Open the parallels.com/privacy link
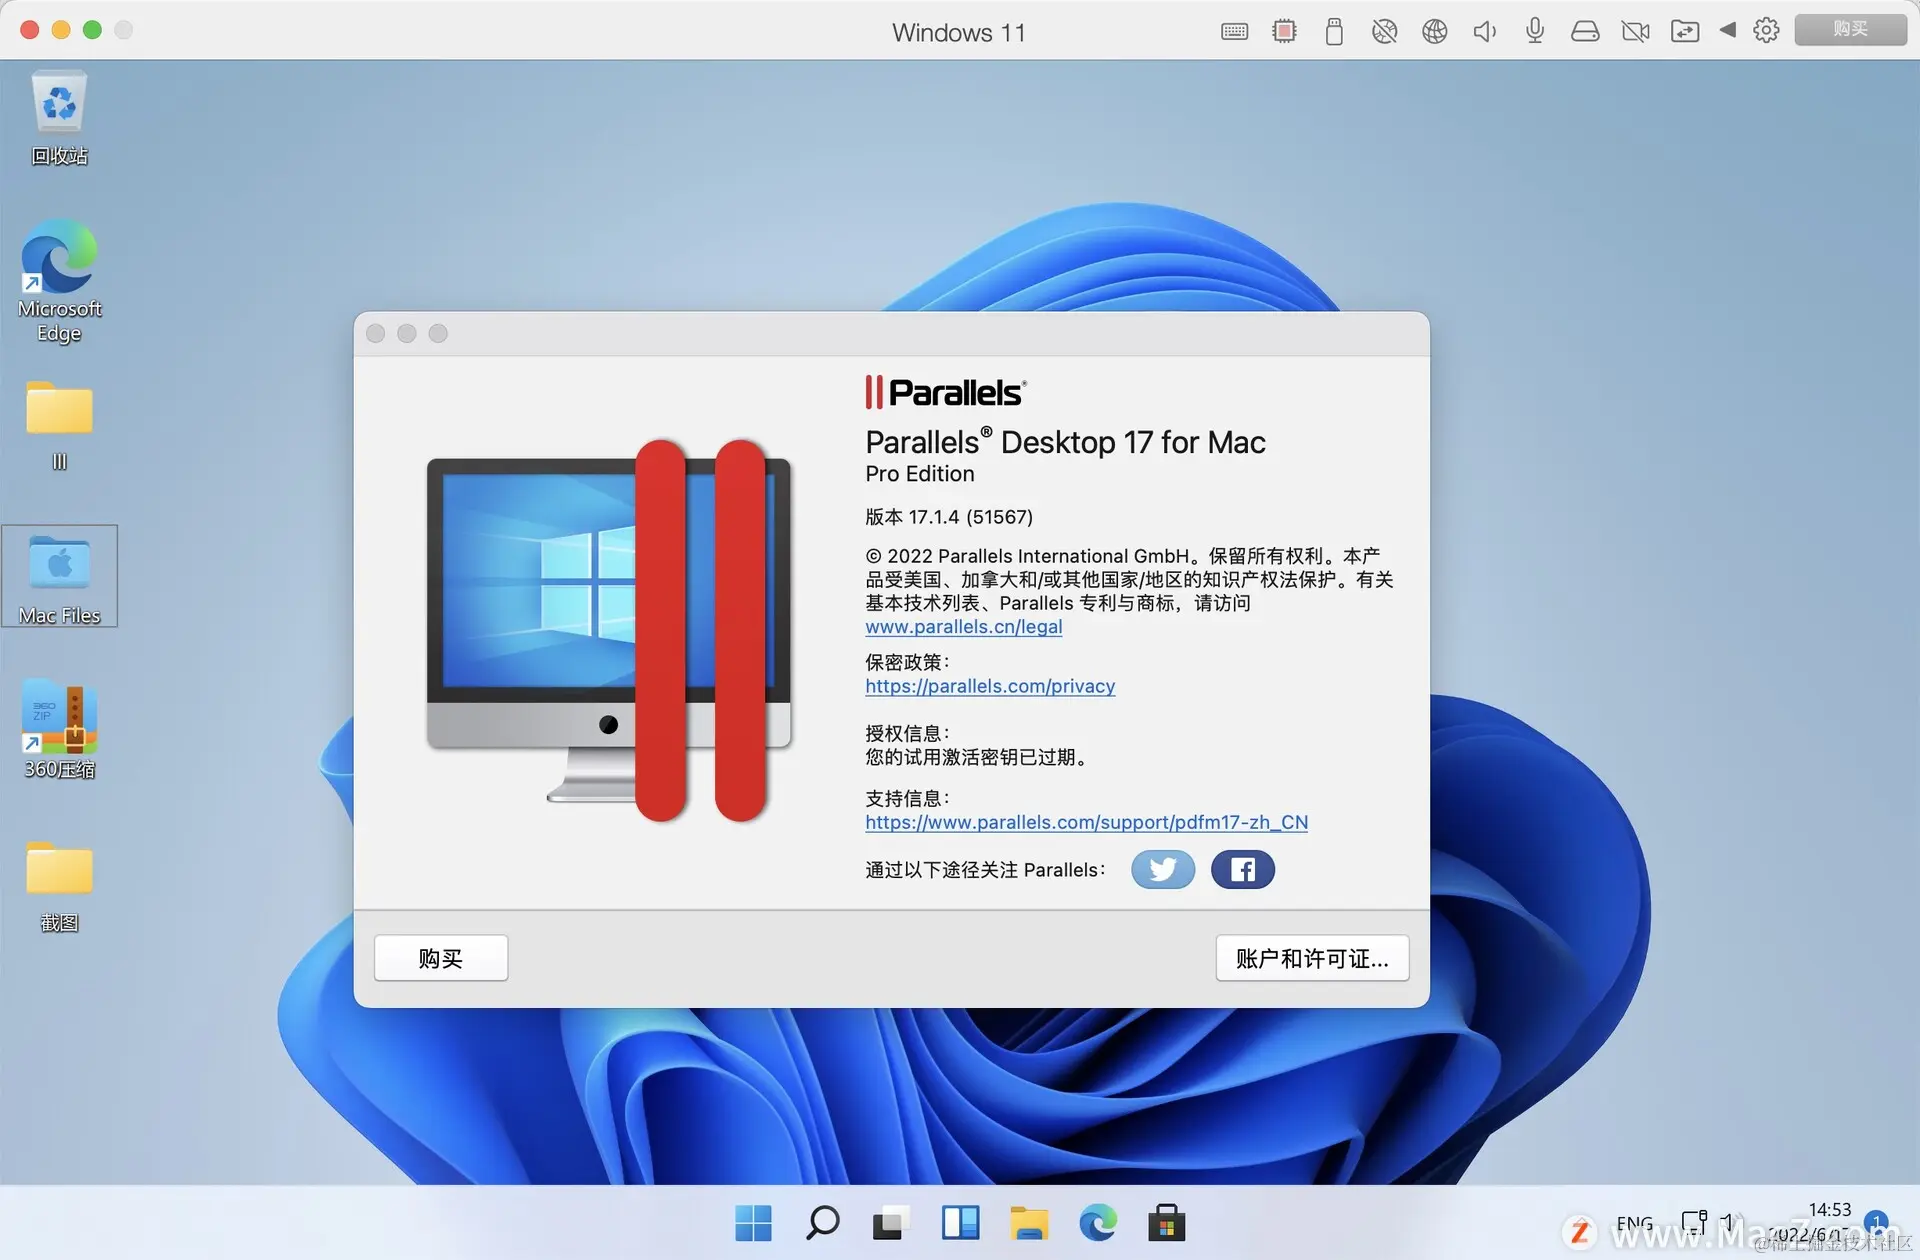Image resolution: width=1920 pixels, height=1260 pixels. click(x=990, y=686)
